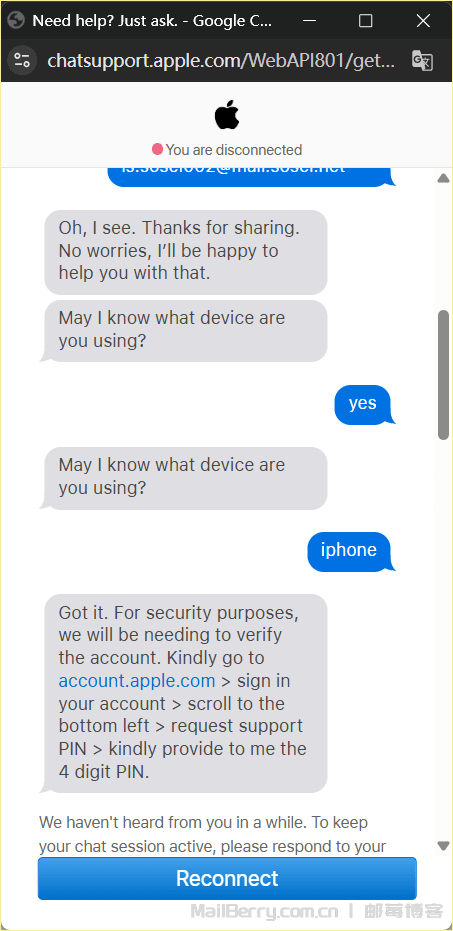
Task: Click the red disconnected status dot
Action: (157, 149)
